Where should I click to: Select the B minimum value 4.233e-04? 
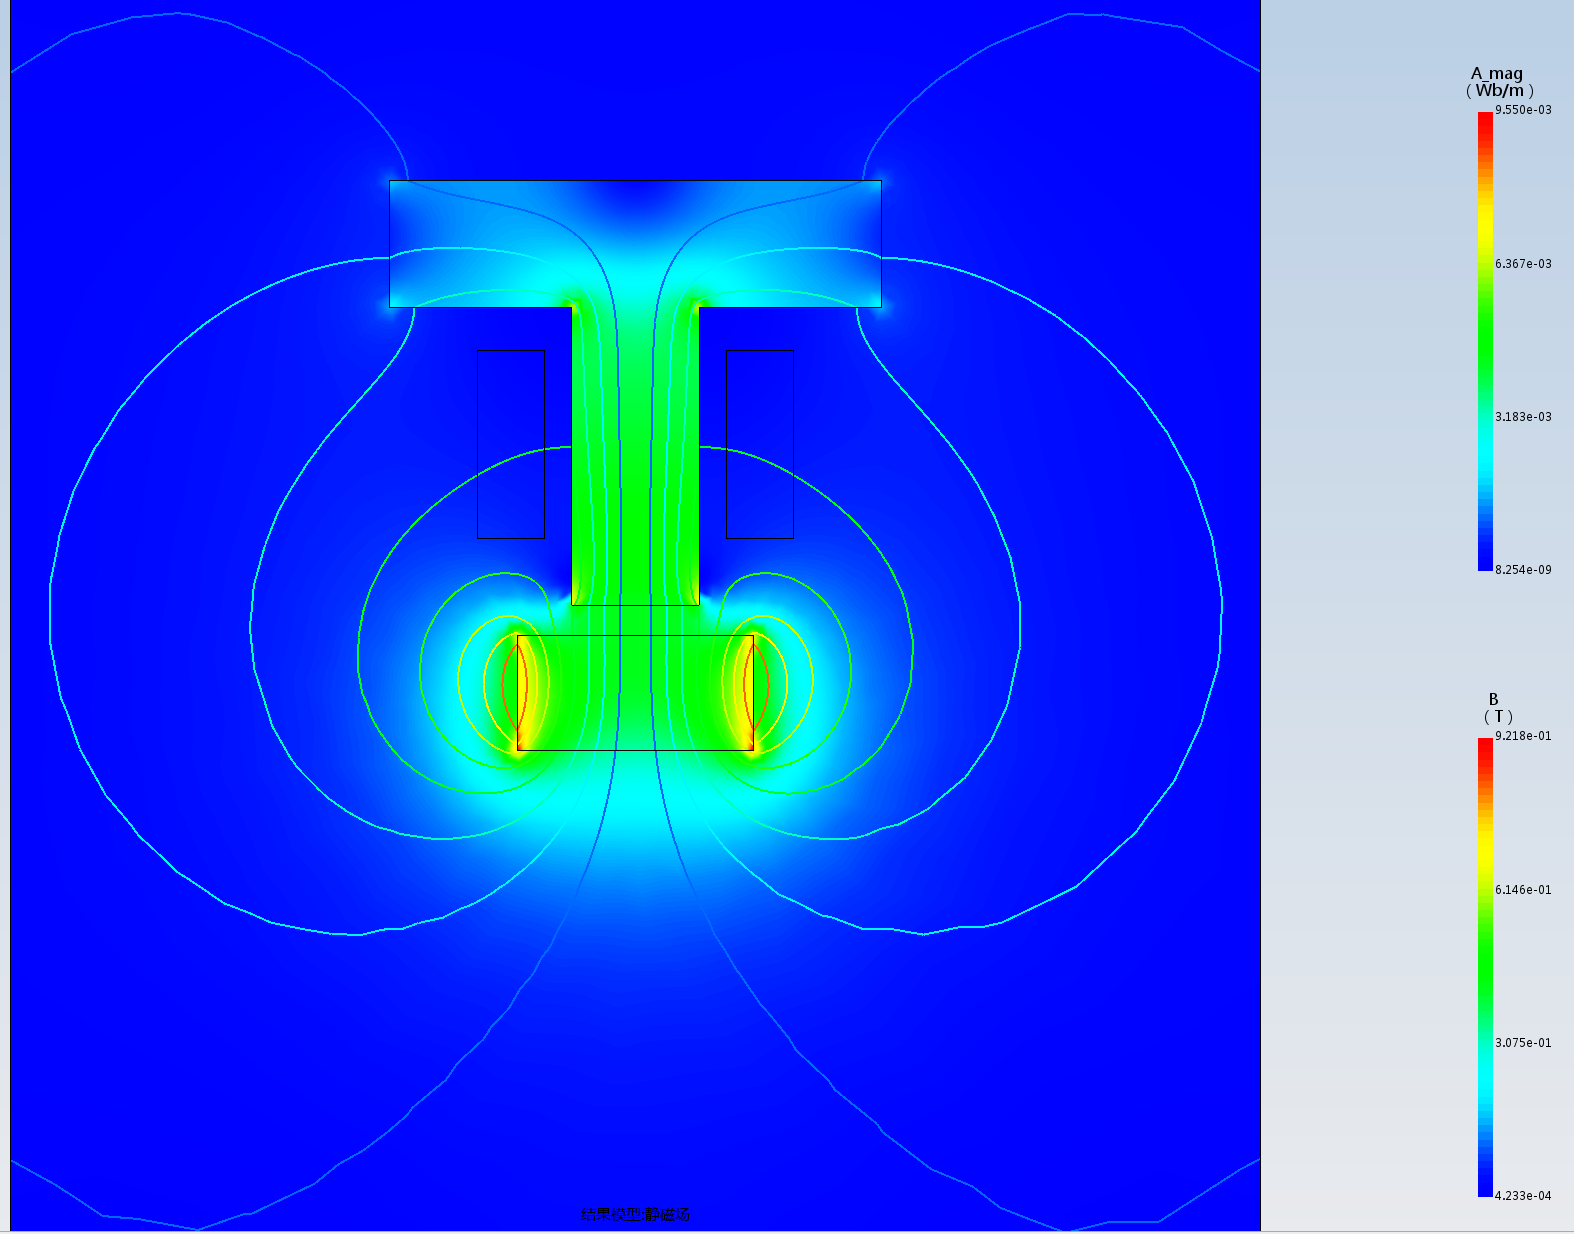click(1523, 1196)
